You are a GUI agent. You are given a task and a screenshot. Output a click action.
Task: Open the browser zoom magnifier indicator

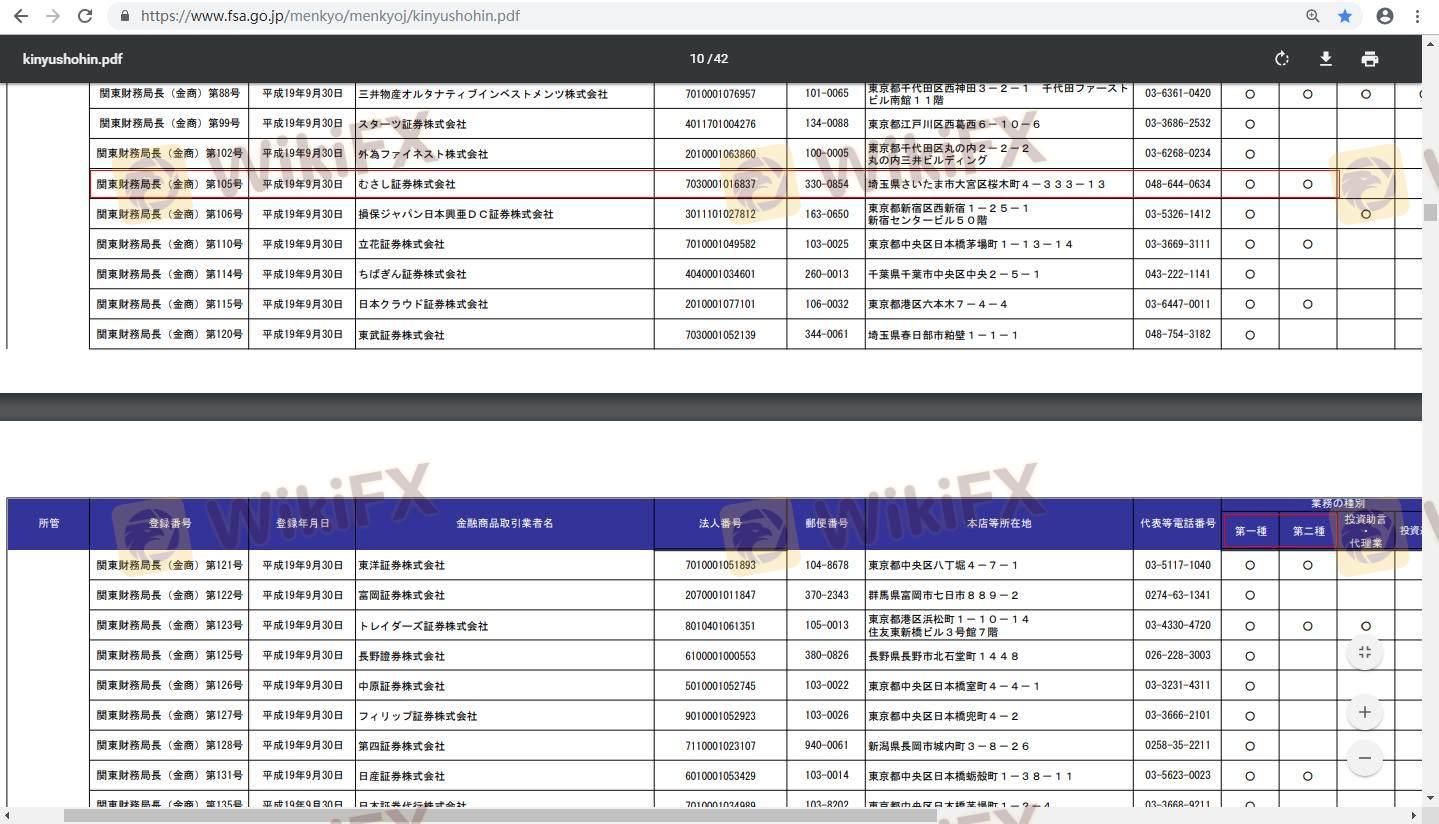[x=1313, y=16]
